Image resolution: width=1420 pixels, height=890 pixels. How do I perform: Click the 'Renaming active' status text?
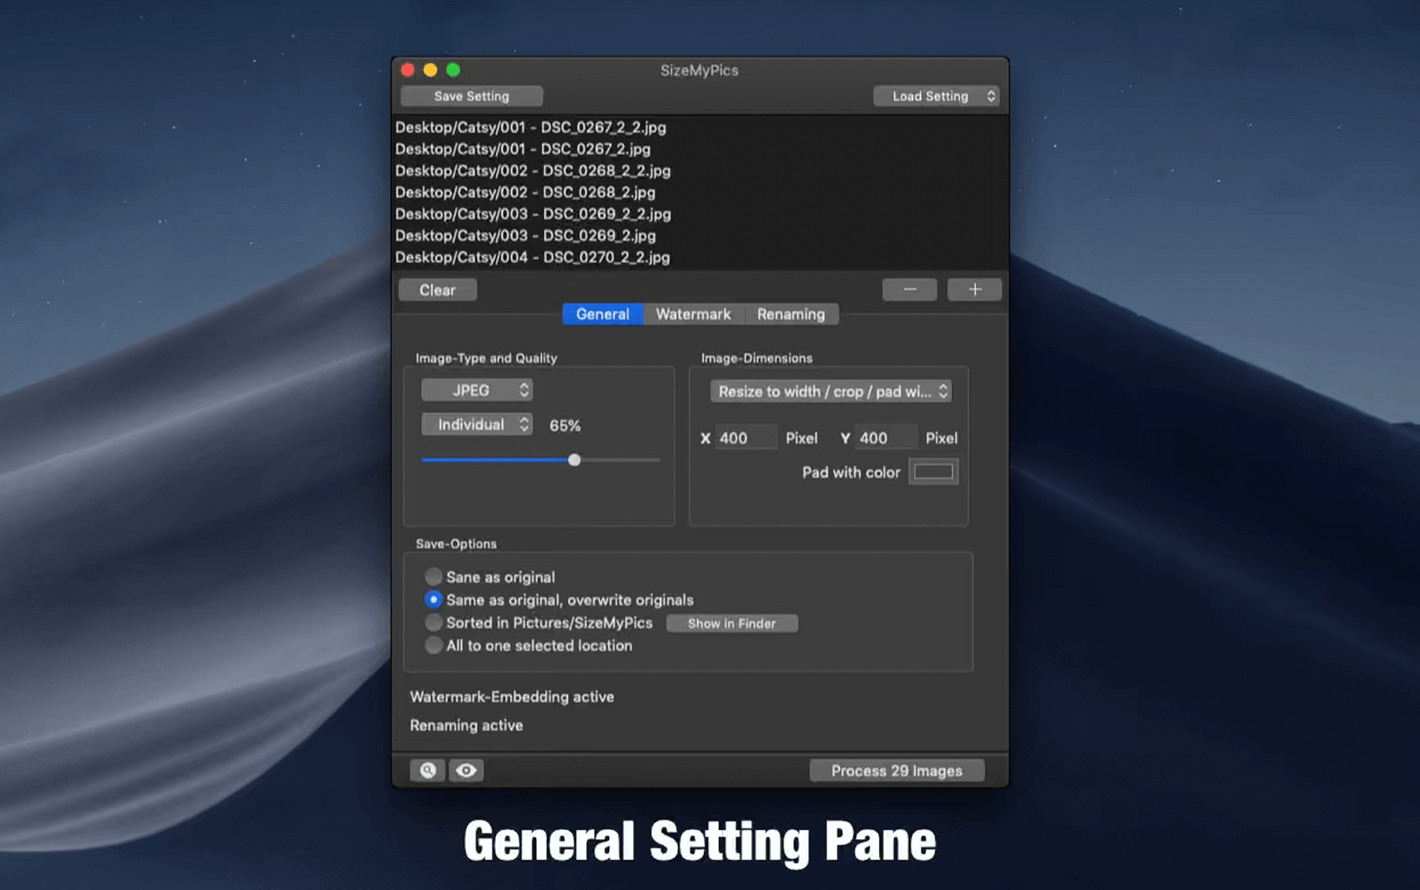point(466,725)
